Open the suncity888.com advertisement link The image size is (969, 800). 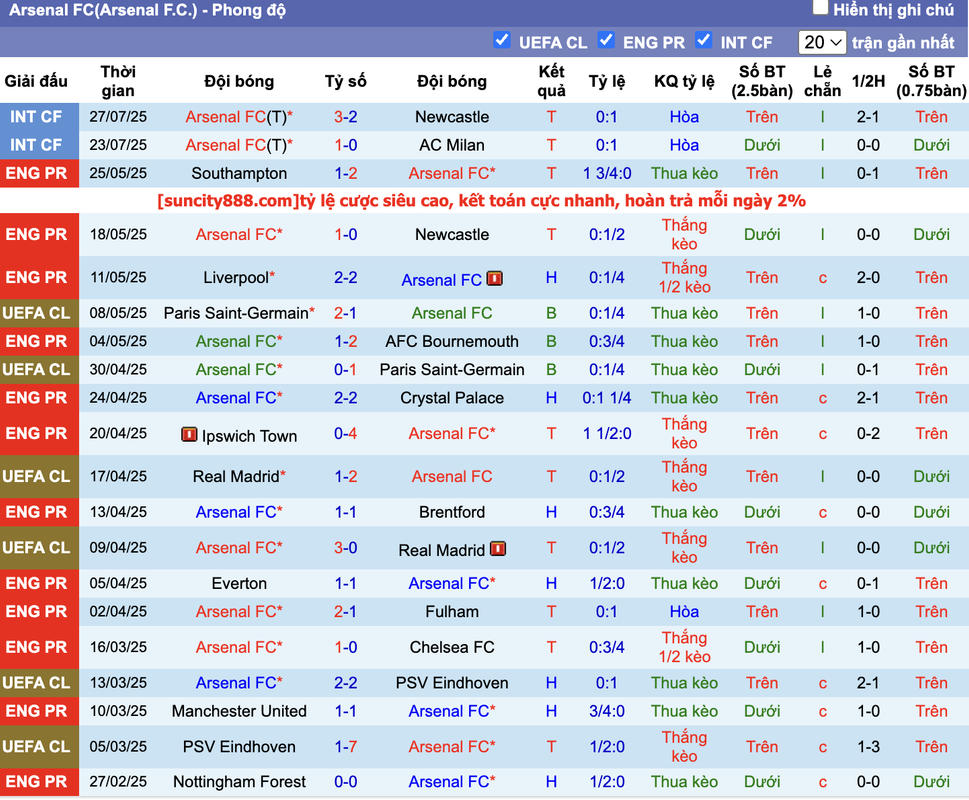[481, 201]
